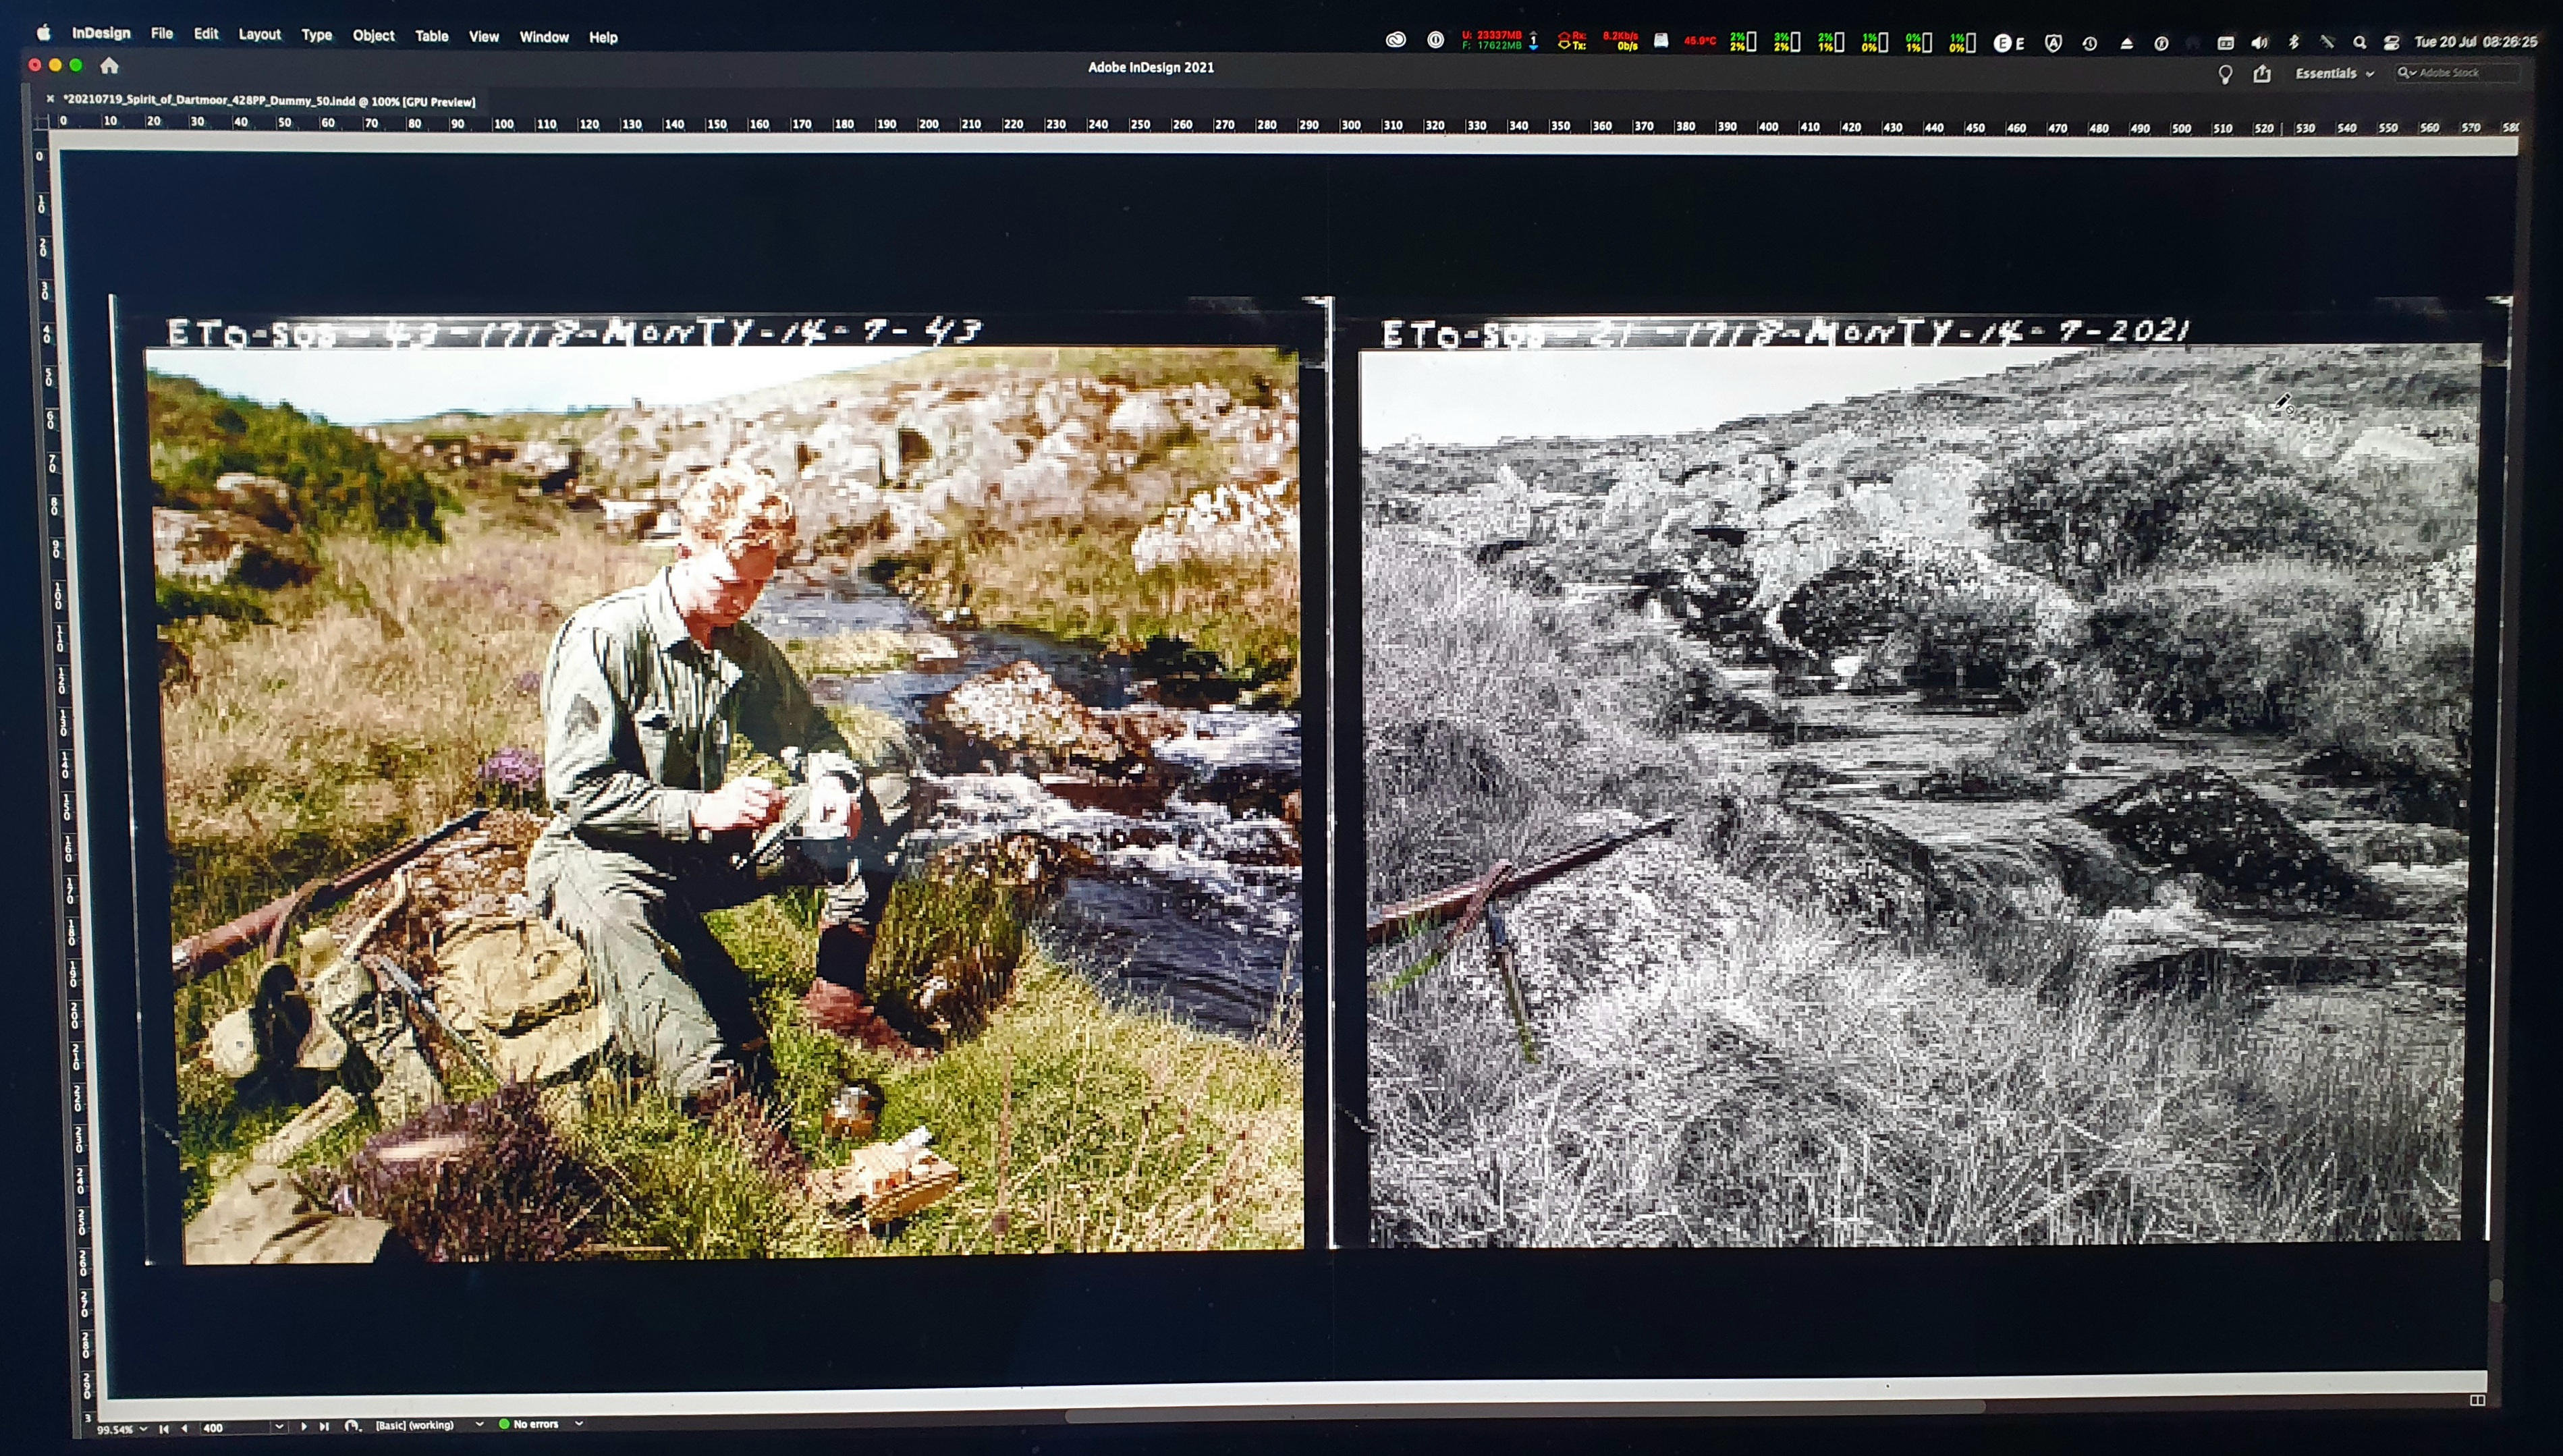Open the View menu
Viewport: 2563px width, 1456px height.
pos(484,36)
